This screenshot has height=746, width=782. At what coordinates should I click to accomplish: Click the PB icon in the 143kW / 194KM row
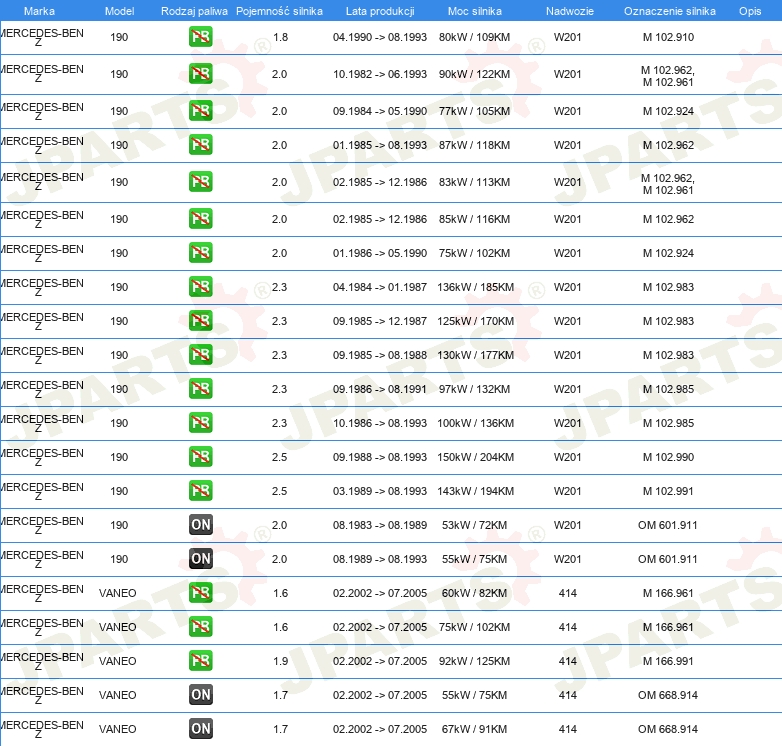(201, 491)
